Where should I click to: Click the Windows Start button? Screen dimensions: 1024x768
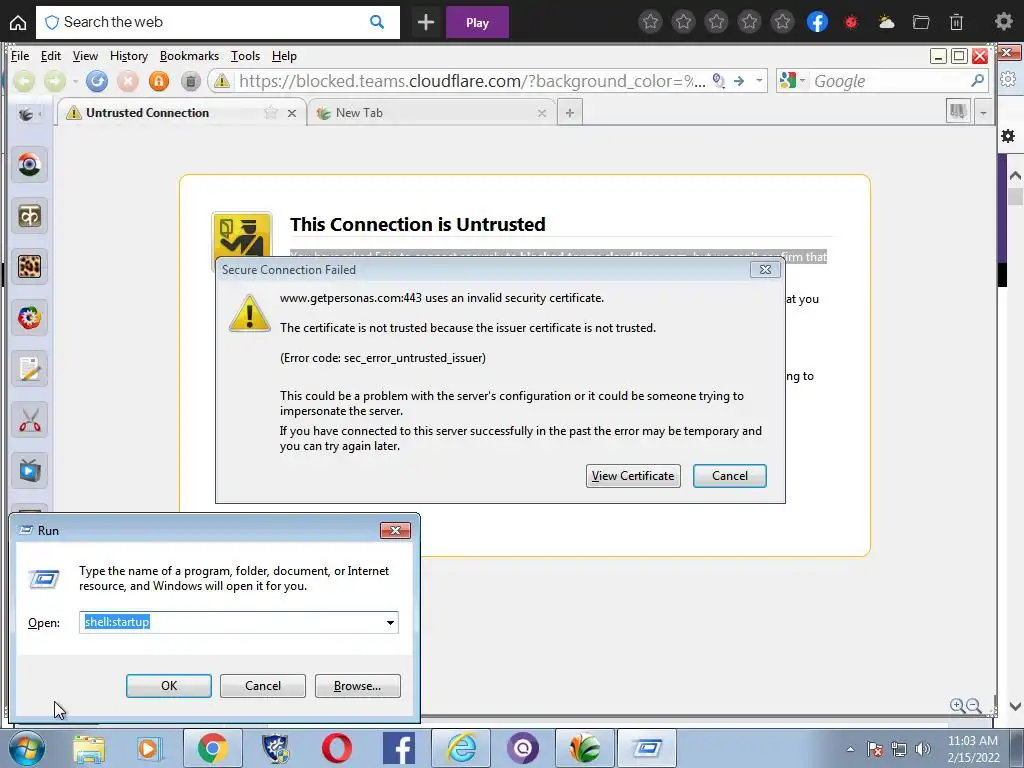(26, 748)
